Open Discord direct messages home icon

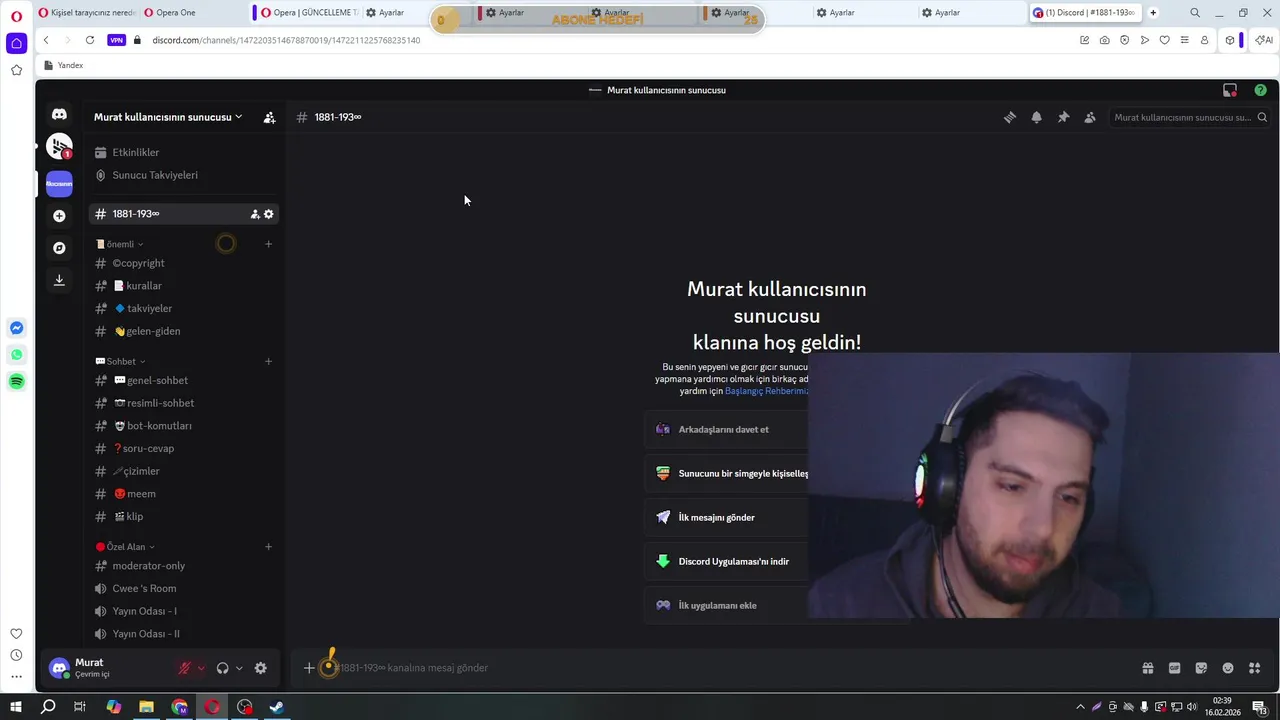click(x=59, y=115)
